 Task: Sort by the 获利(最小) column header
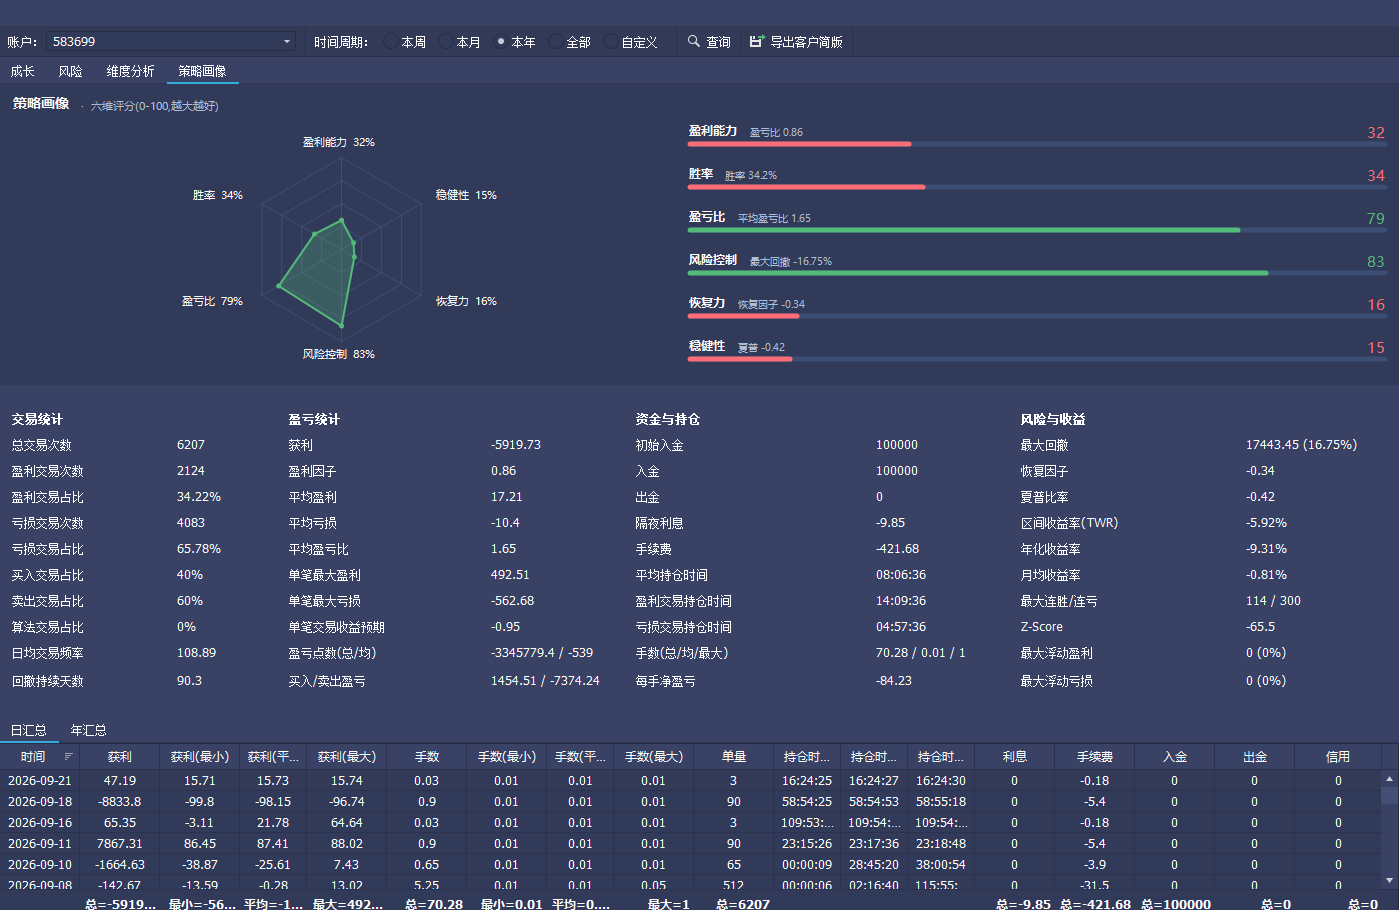pyautogui.click(x=200, y=757)
